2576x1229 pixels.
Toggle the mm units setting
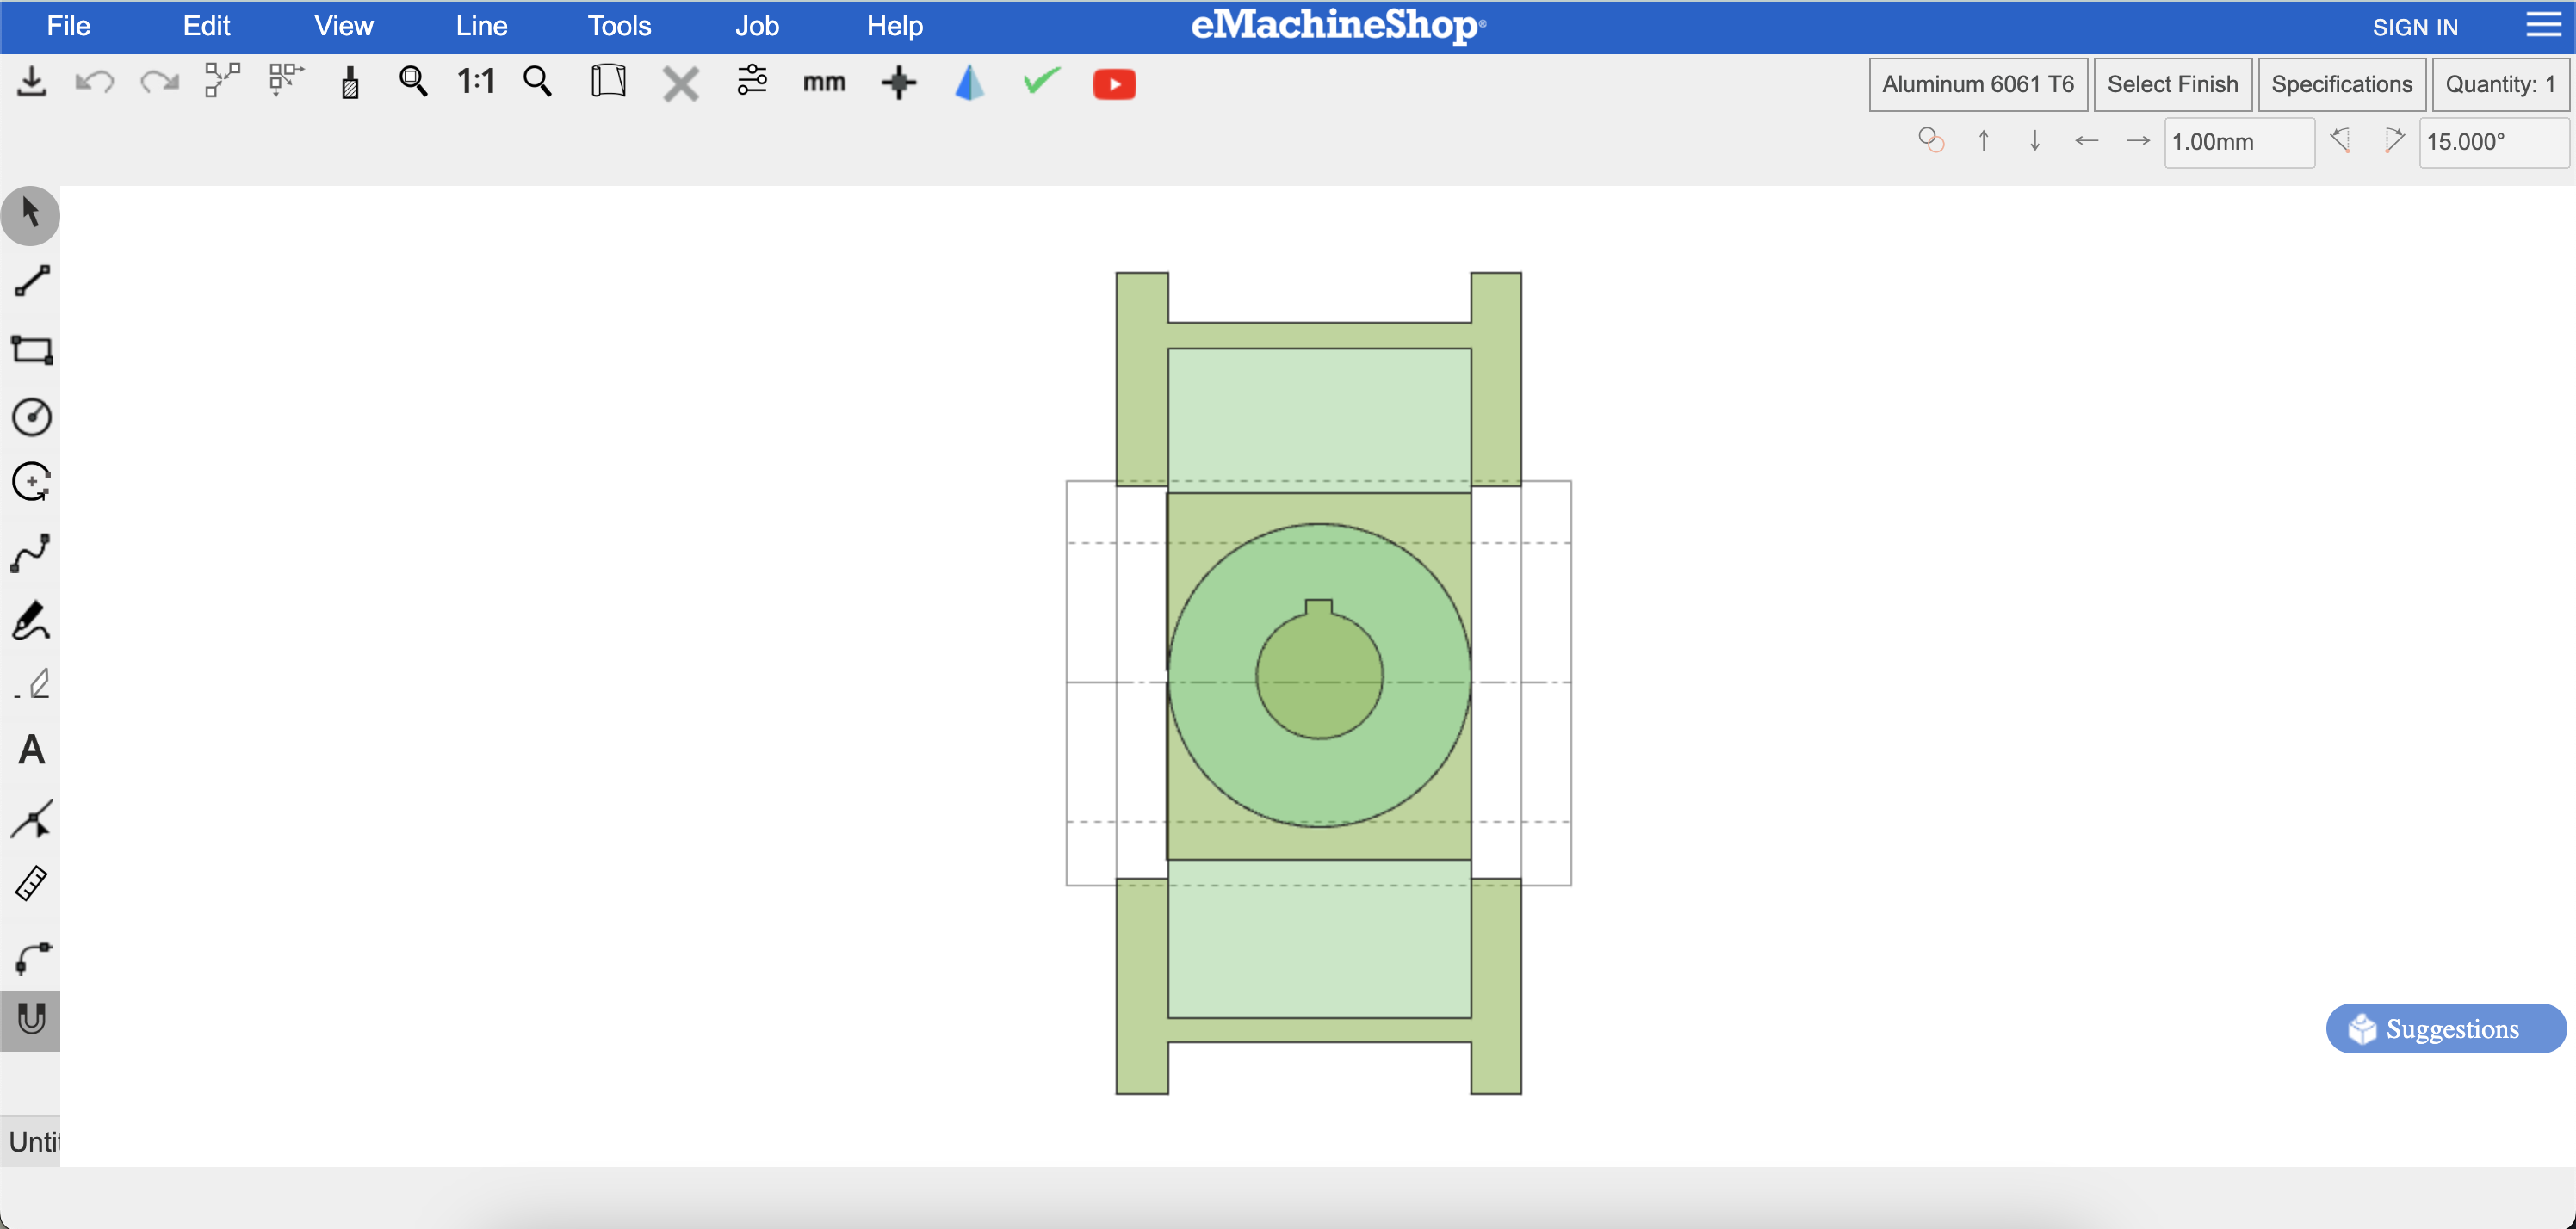click(x=824, y=83)
